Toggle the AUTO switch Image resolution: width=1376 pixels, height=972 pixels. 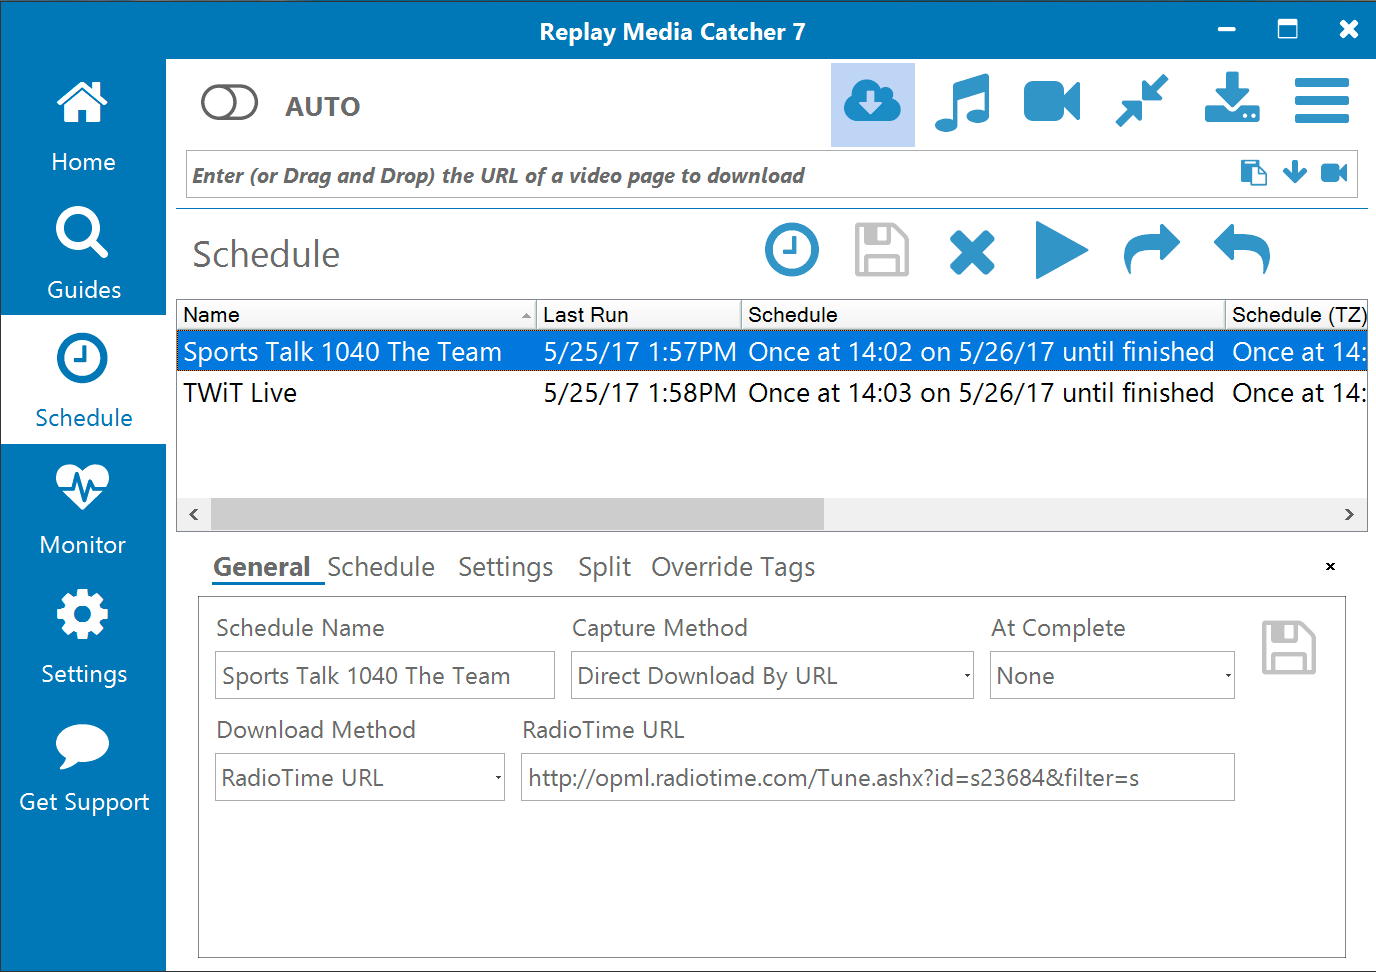tap(230, 103)
